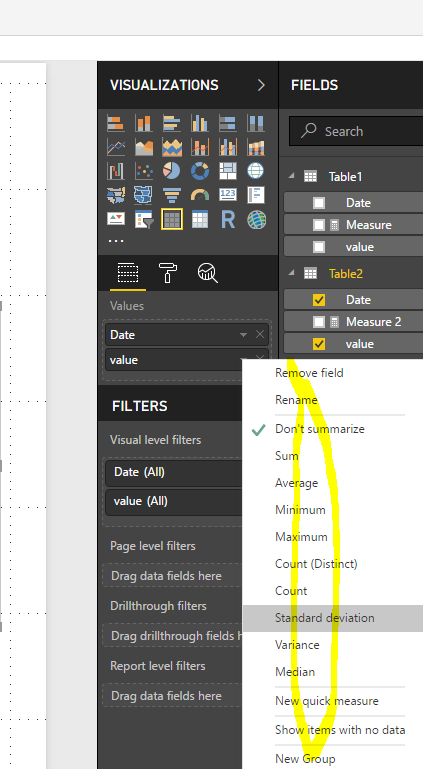
Task: Select the Slicer visual
Action: pyautogui.click(x=144, y=219)
